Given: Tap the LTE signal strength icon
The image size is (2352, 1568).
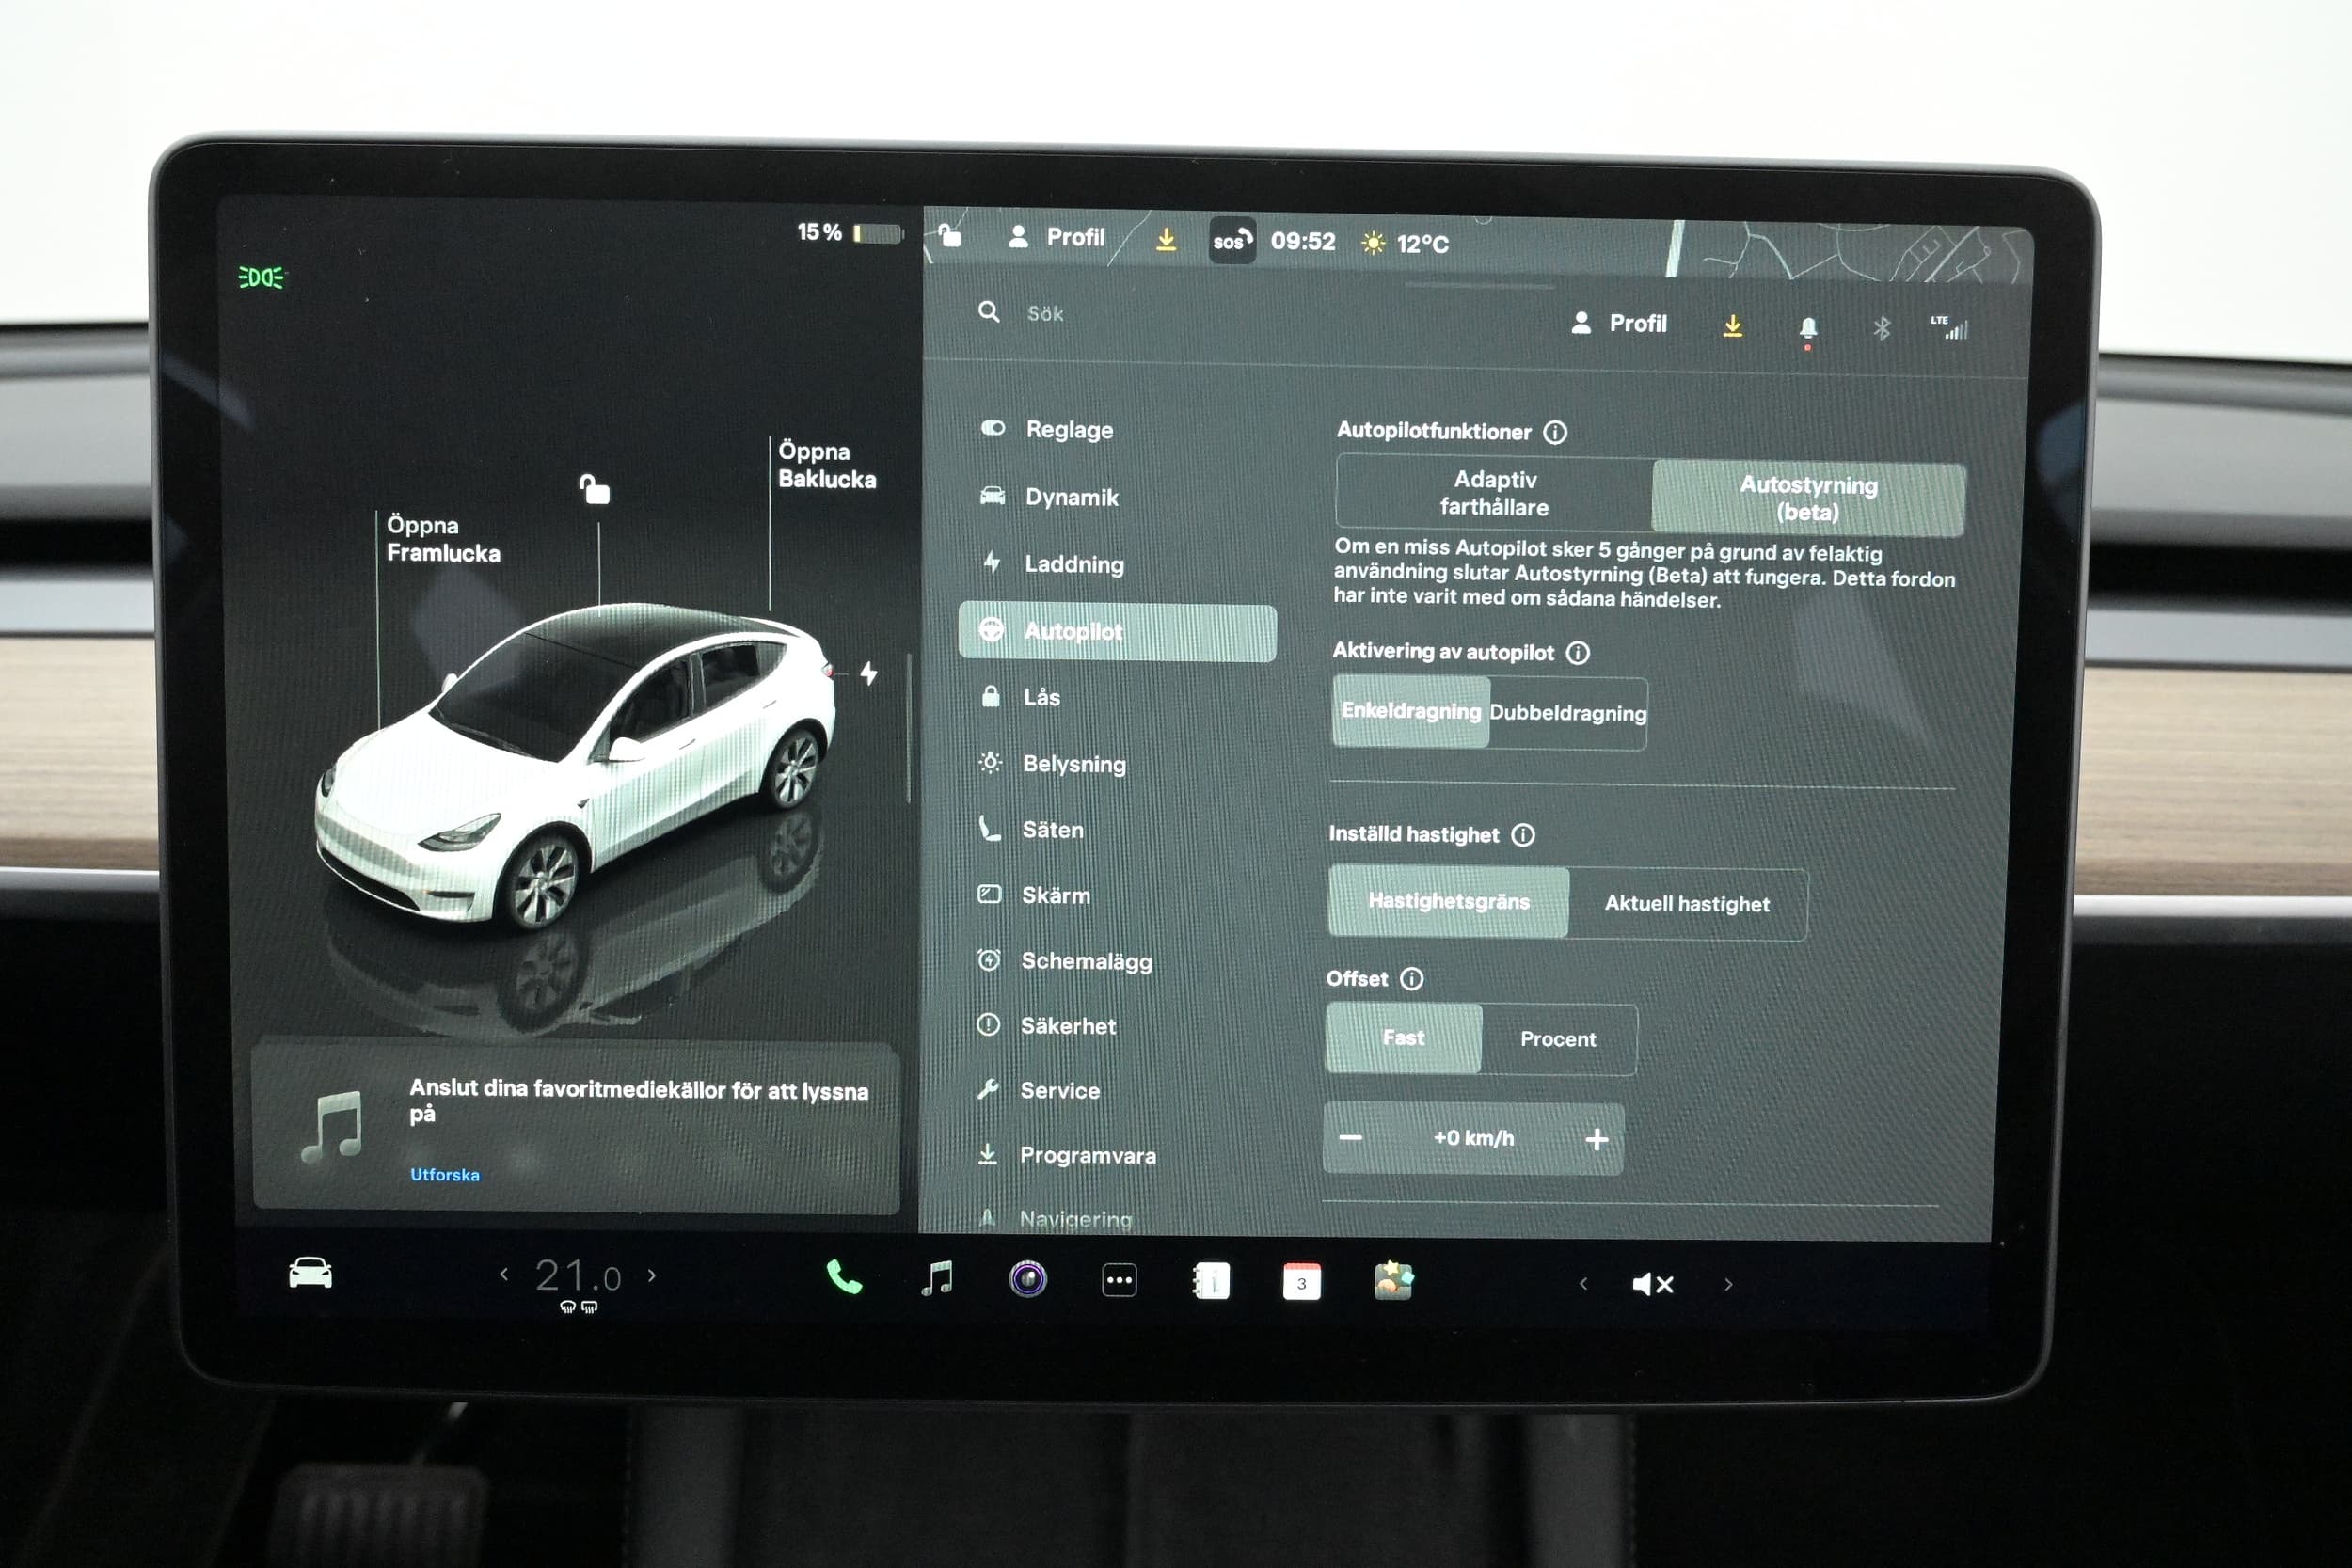Looking at the screenshot, I should pos(1949,327).
